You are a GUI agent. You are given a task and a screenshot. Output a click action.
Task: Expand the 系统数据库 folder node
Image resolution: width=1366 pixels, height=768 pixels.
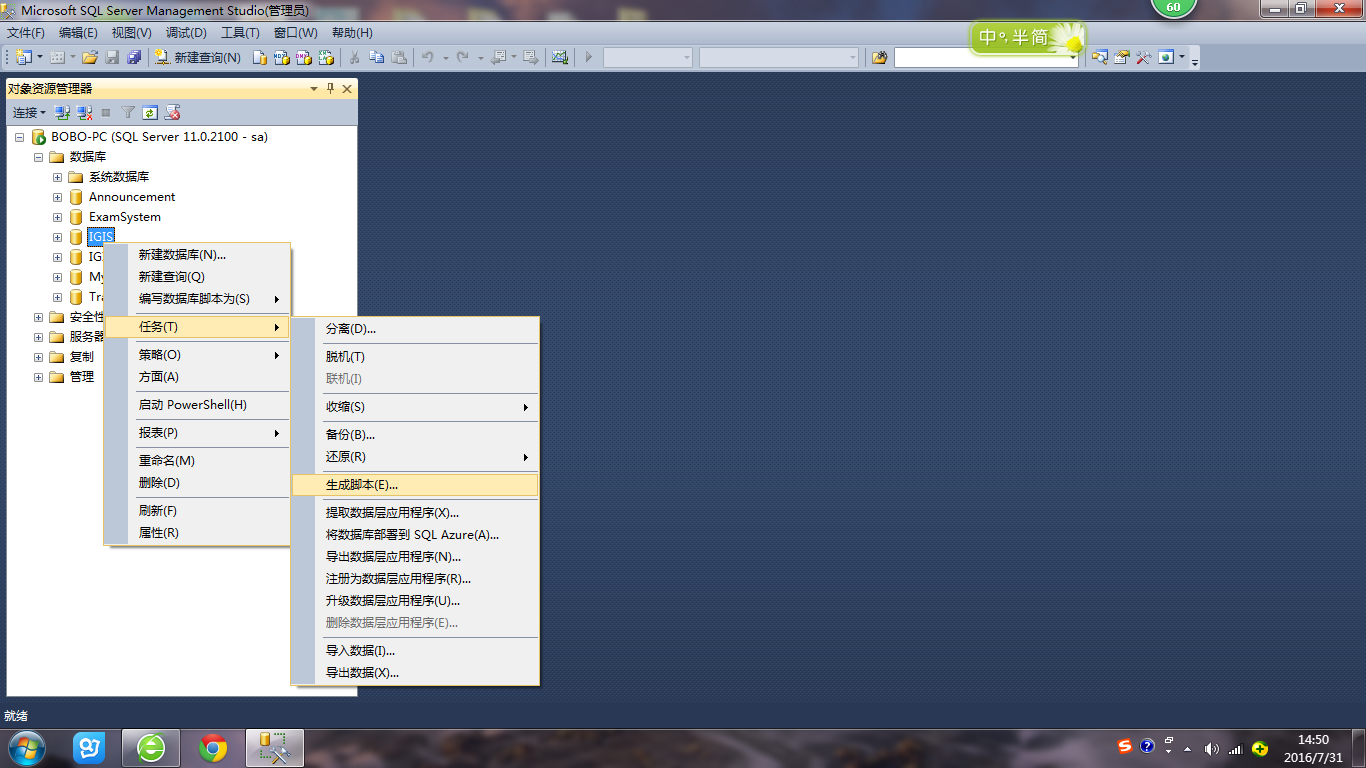58,177
